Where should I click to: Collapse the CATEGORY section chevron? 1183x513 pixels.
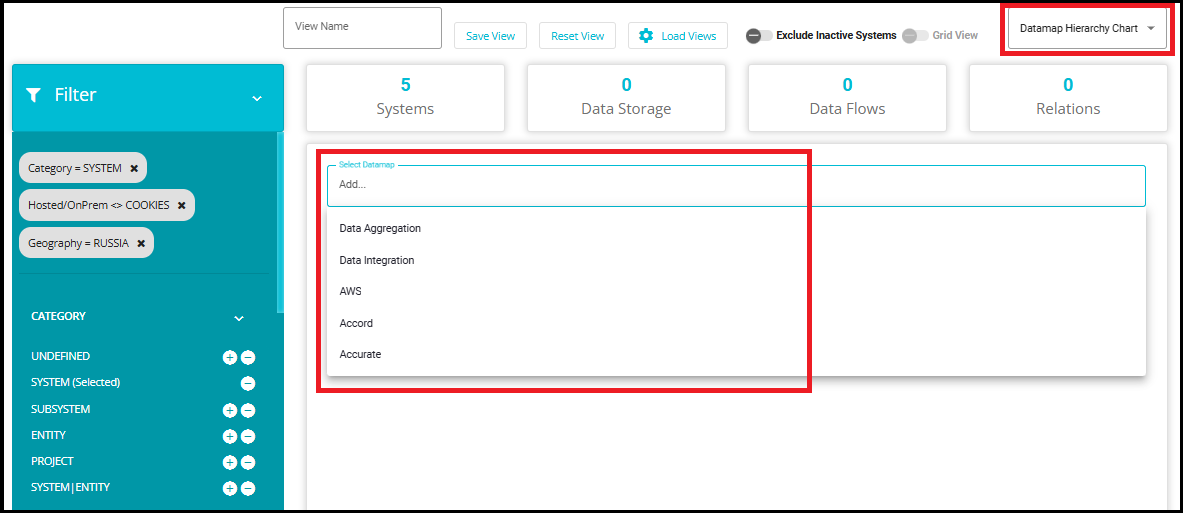(239, 318)
